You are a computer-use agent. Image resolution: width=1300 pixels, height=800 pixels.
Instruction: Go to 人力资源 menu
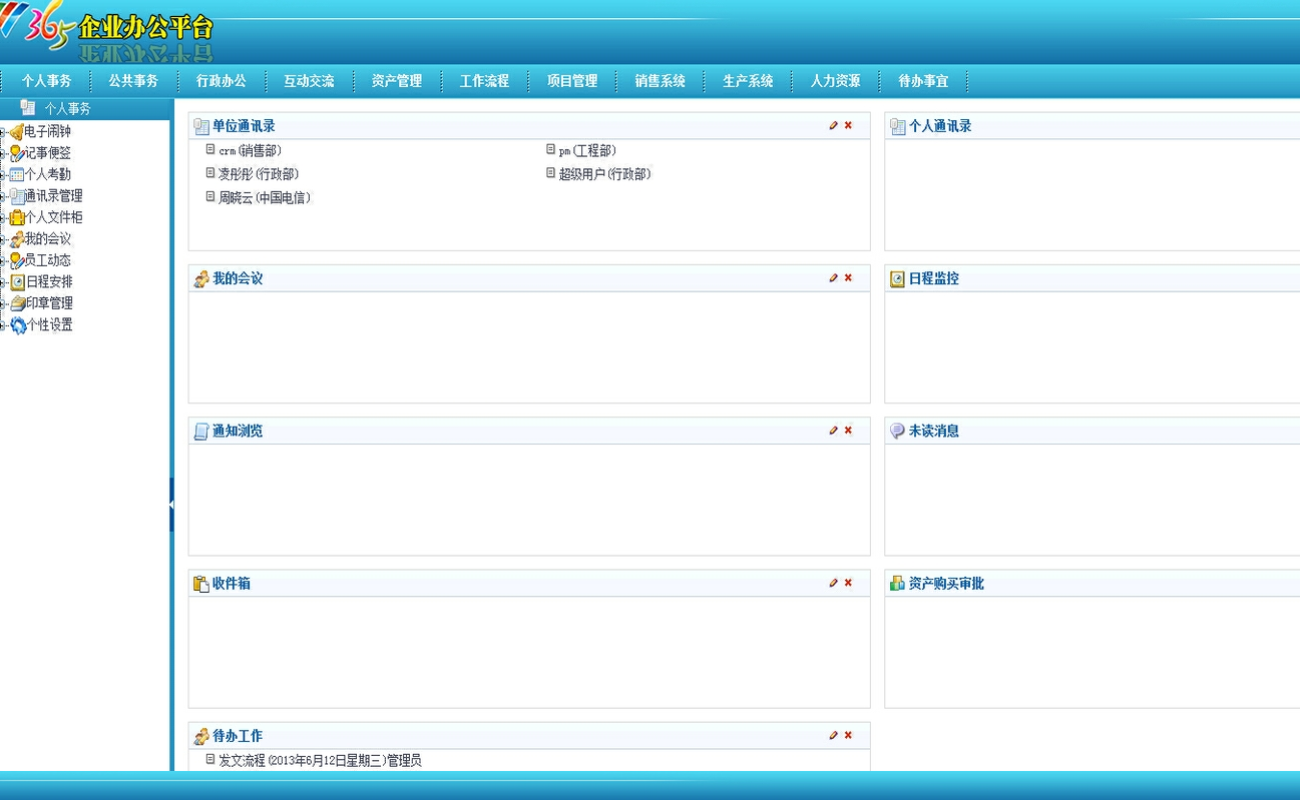pyautogui.click(x=835, y=81)
